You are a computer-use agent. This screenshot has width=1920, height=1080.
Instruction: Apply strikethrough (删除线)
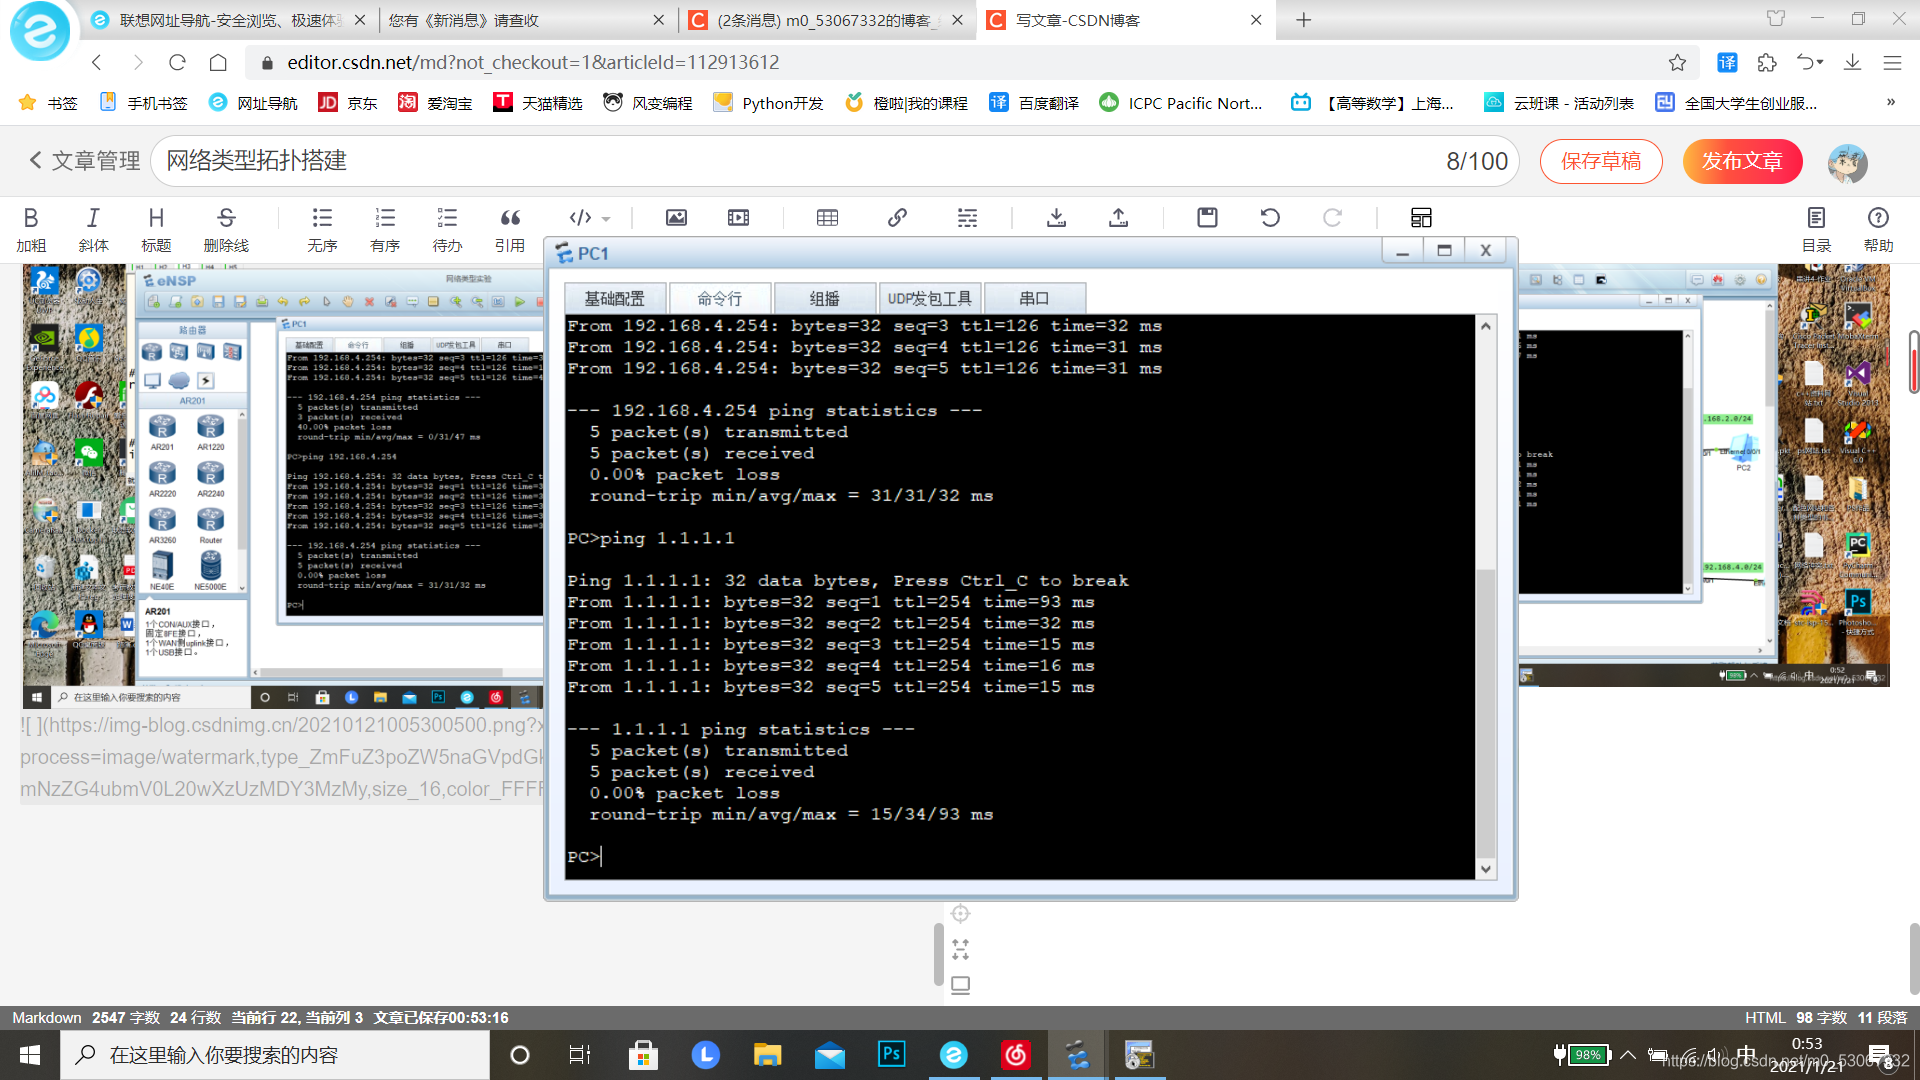[x=226, y=229]
